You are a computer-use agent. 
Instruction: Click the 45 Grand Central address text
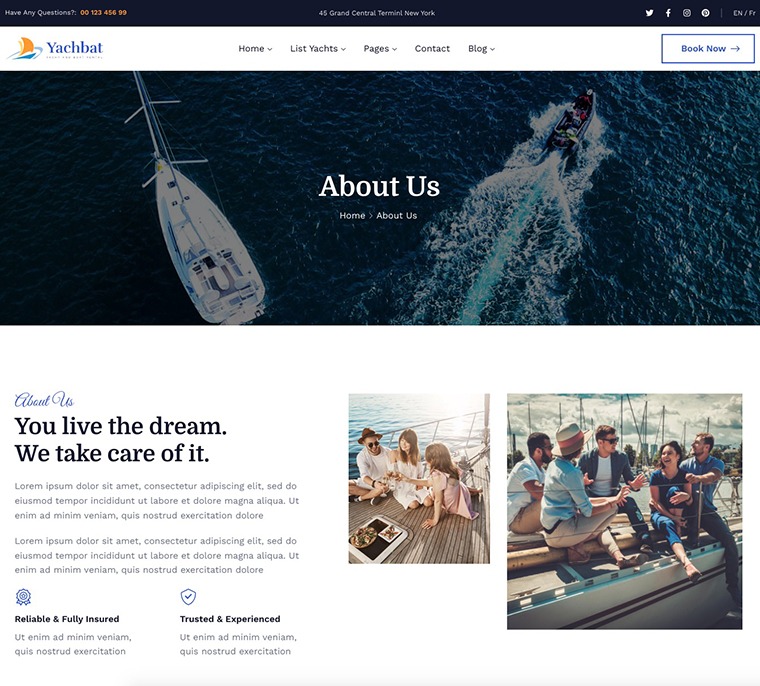[376, 13]
